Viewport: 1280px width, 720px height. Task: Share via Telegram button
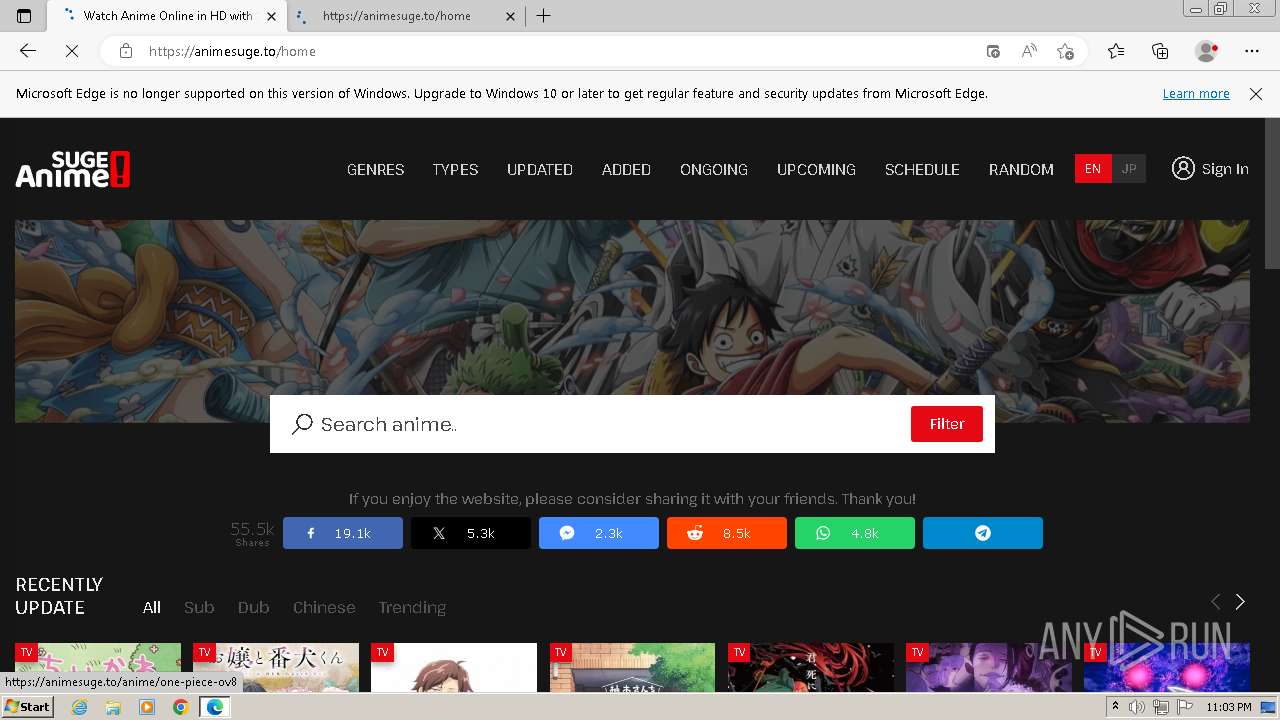[x=983, y=533]
